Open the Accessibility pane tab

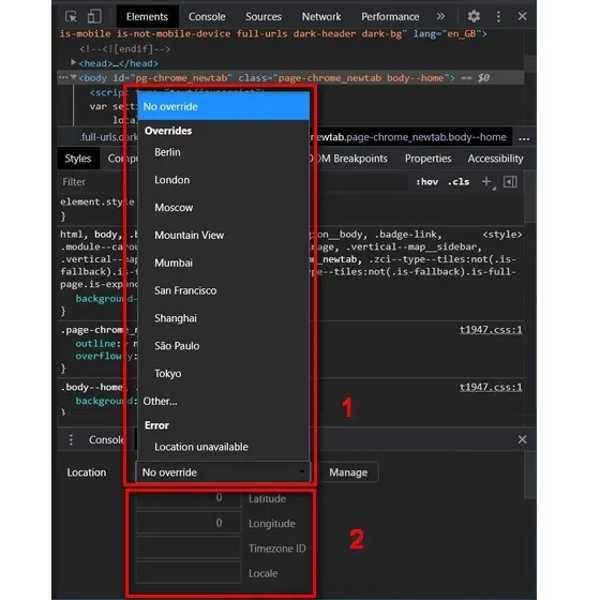coord(495,158)
